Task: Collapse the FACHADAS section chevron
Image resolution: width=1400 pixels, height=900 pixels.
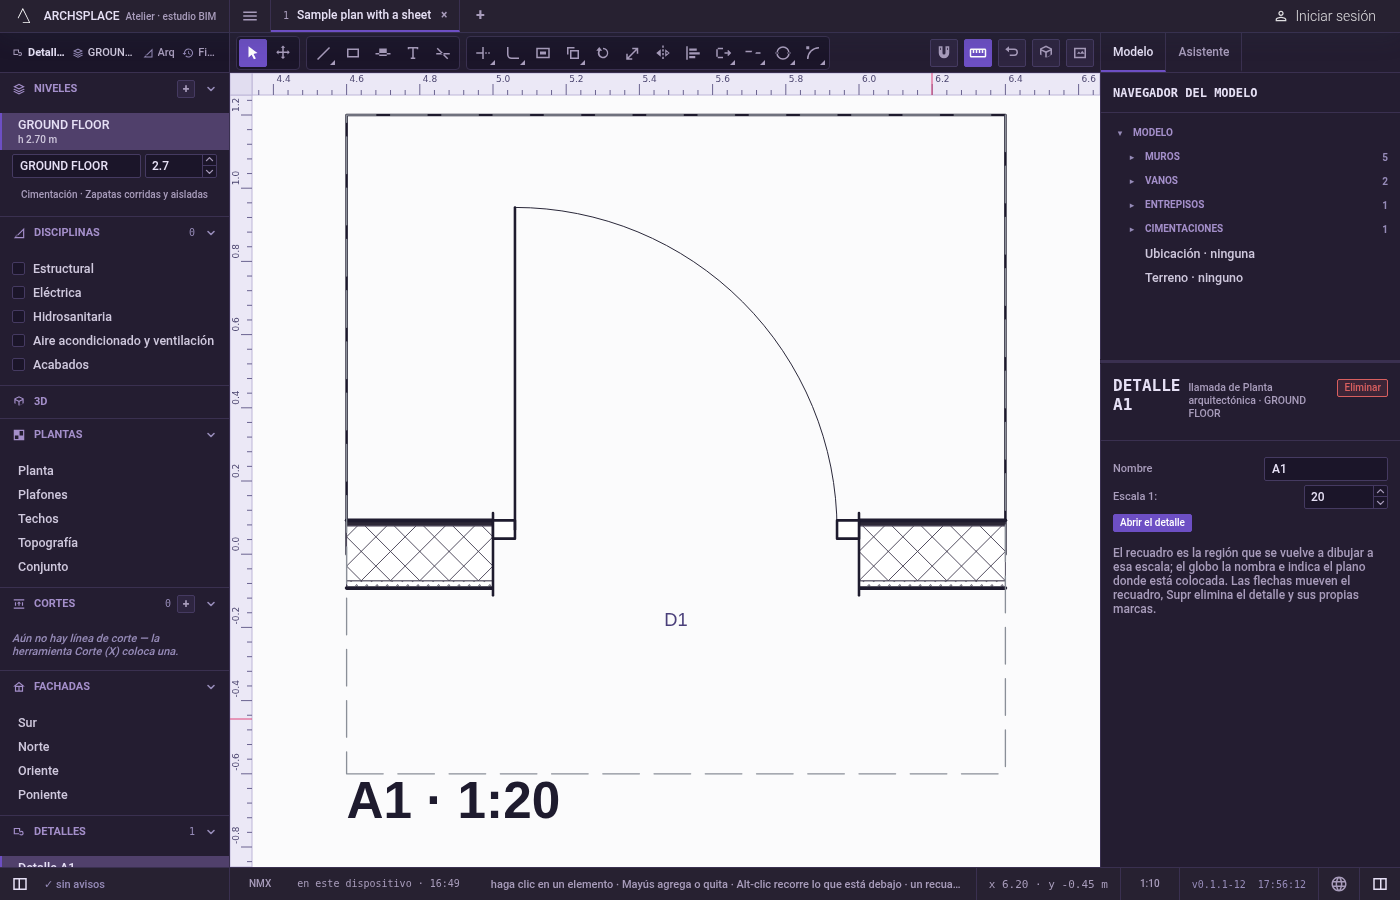Action: (x=211, y=687)
